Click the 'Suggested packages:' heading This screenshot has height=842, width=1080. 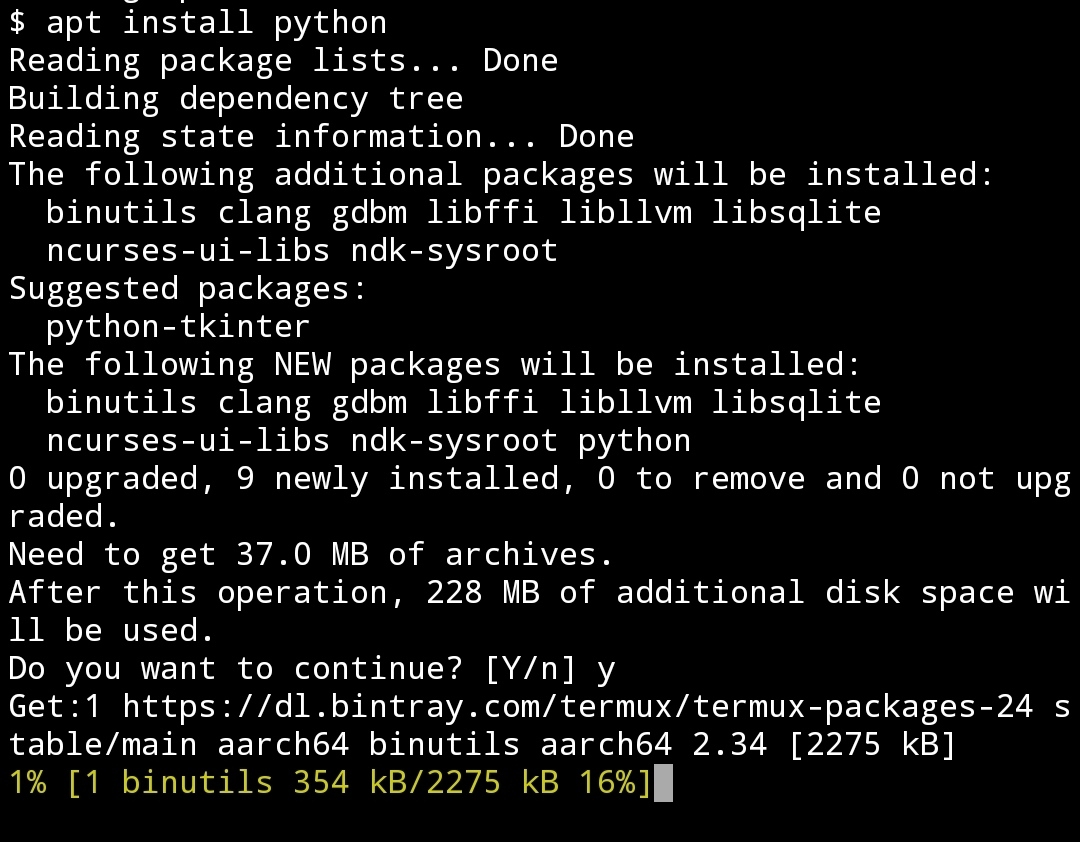187,289
